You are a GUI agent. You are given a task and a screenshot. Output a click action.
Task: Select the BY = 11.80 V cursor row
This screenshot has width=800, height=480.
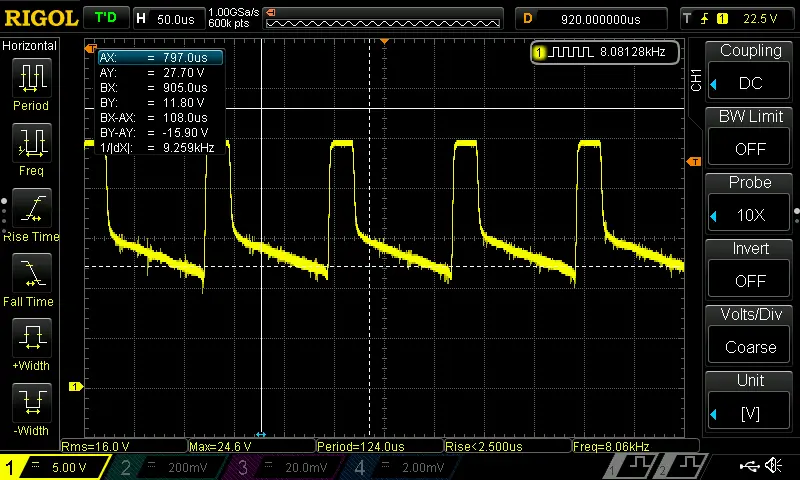tap(160, 103)
